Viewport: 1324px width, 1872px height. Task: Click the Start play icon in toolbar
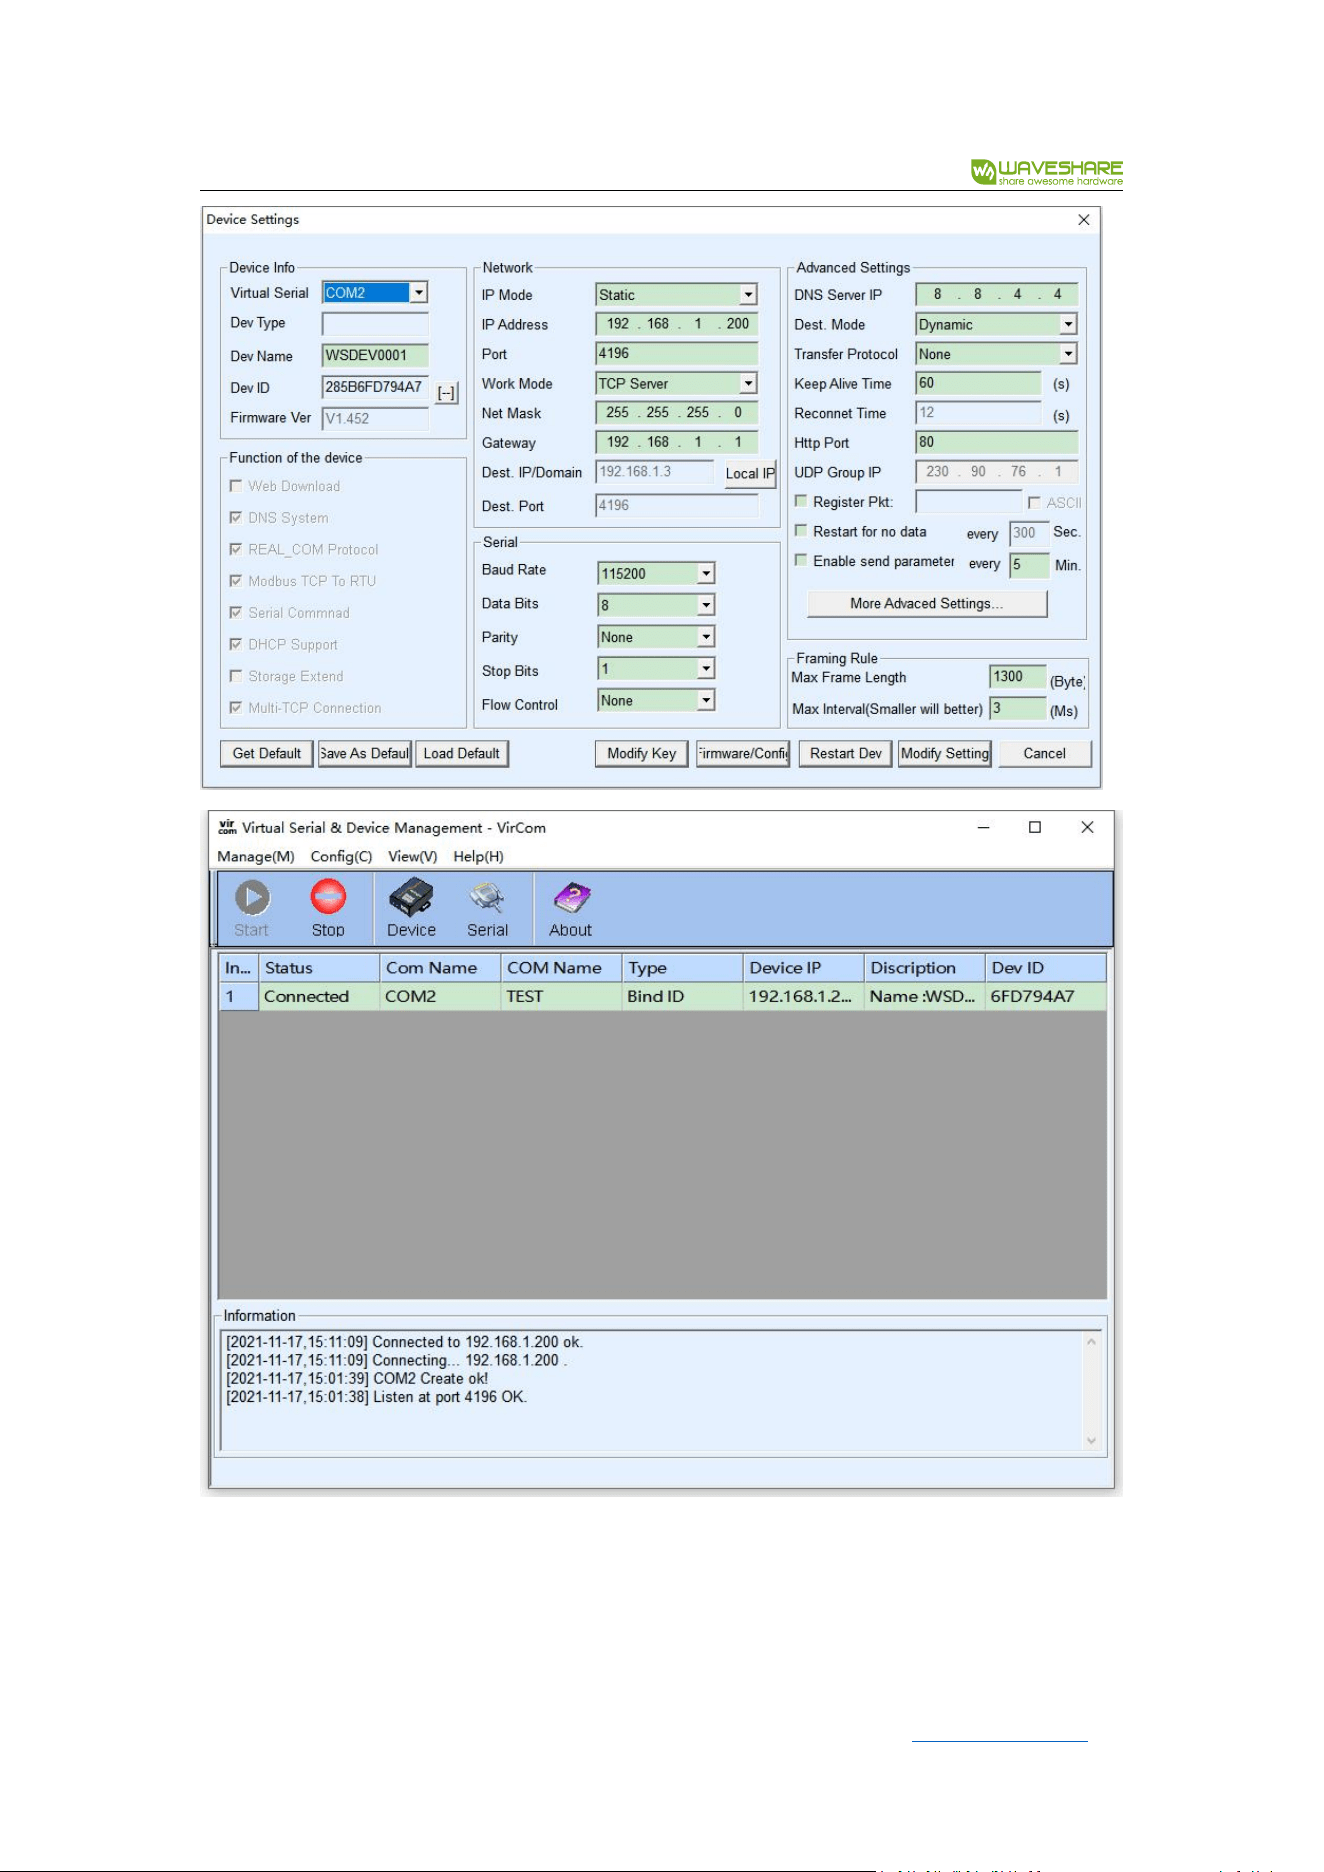(252, 897)
